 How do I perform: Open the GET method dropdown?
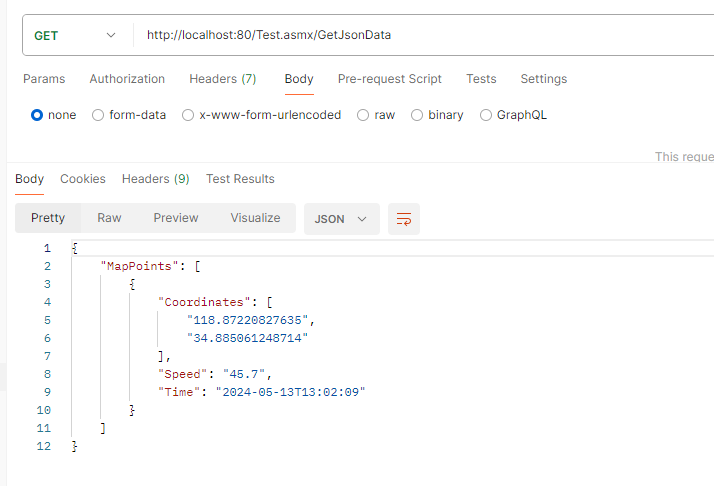(x=75, y=35)
